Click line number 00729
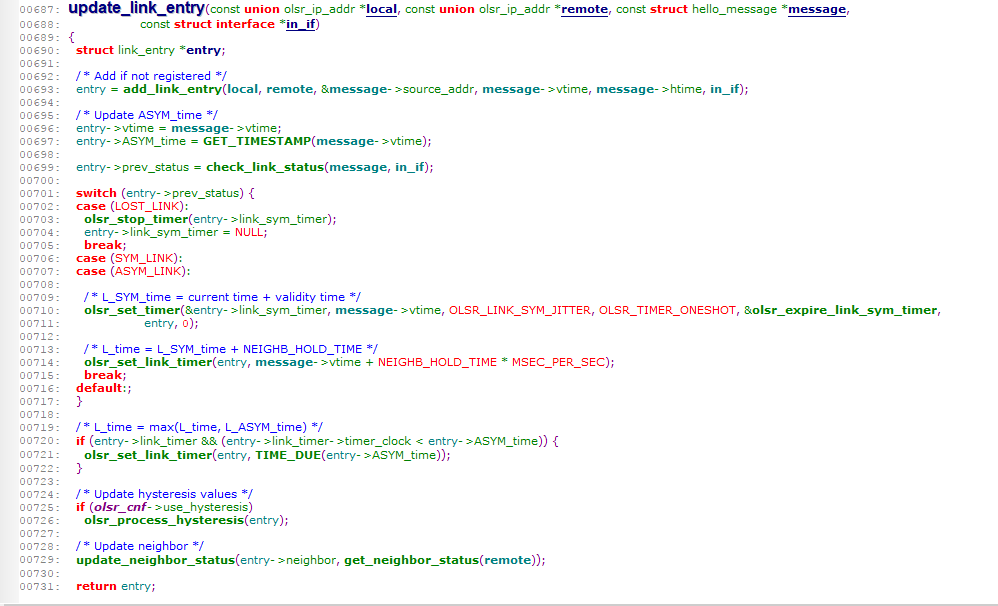Screen dimensions: 998x606 [39, 561]
